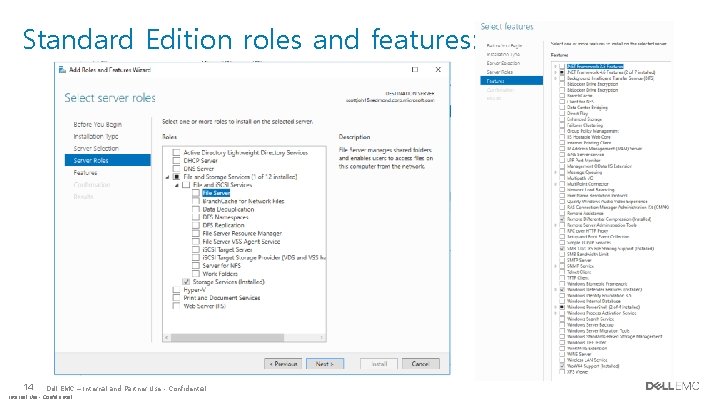
Task: Open Features step in Select server roles wizard
Action: pyautogui.click(x=85, y=173)
